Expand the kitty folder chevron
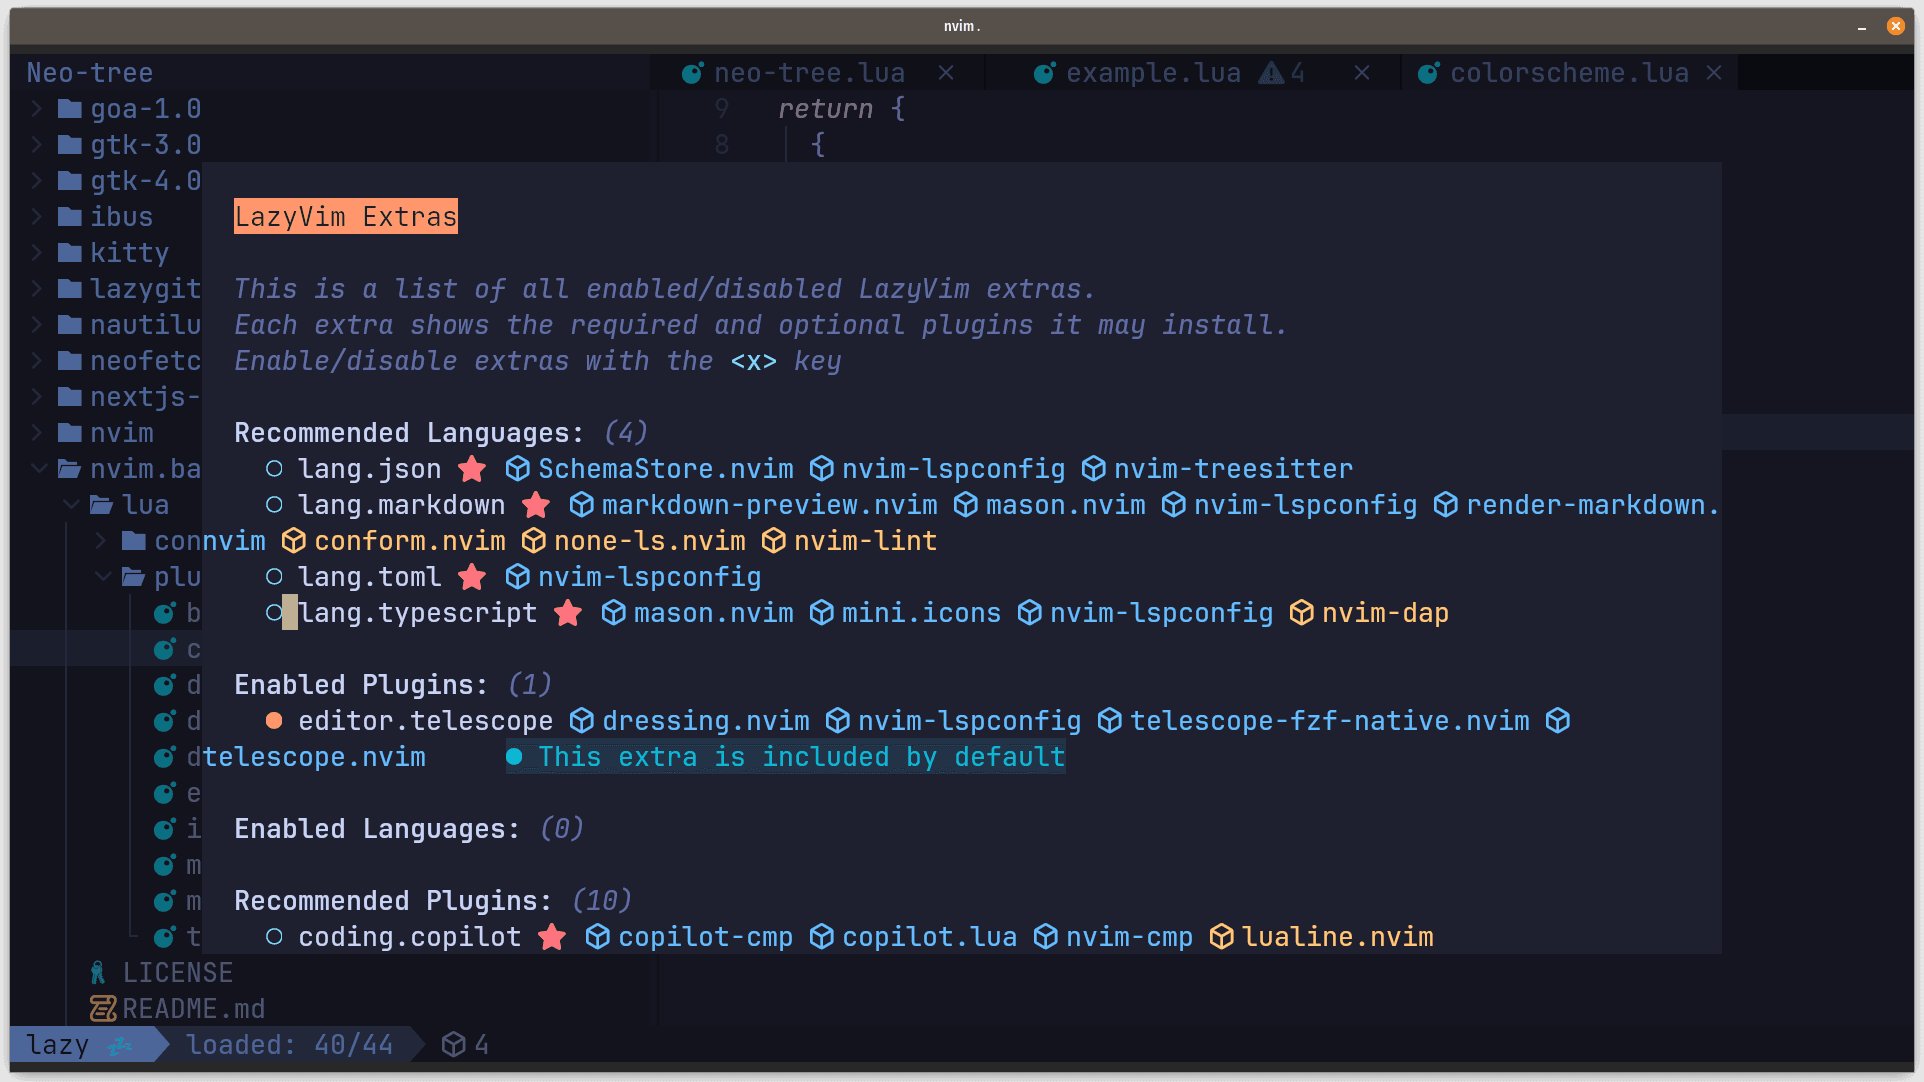 36,253
